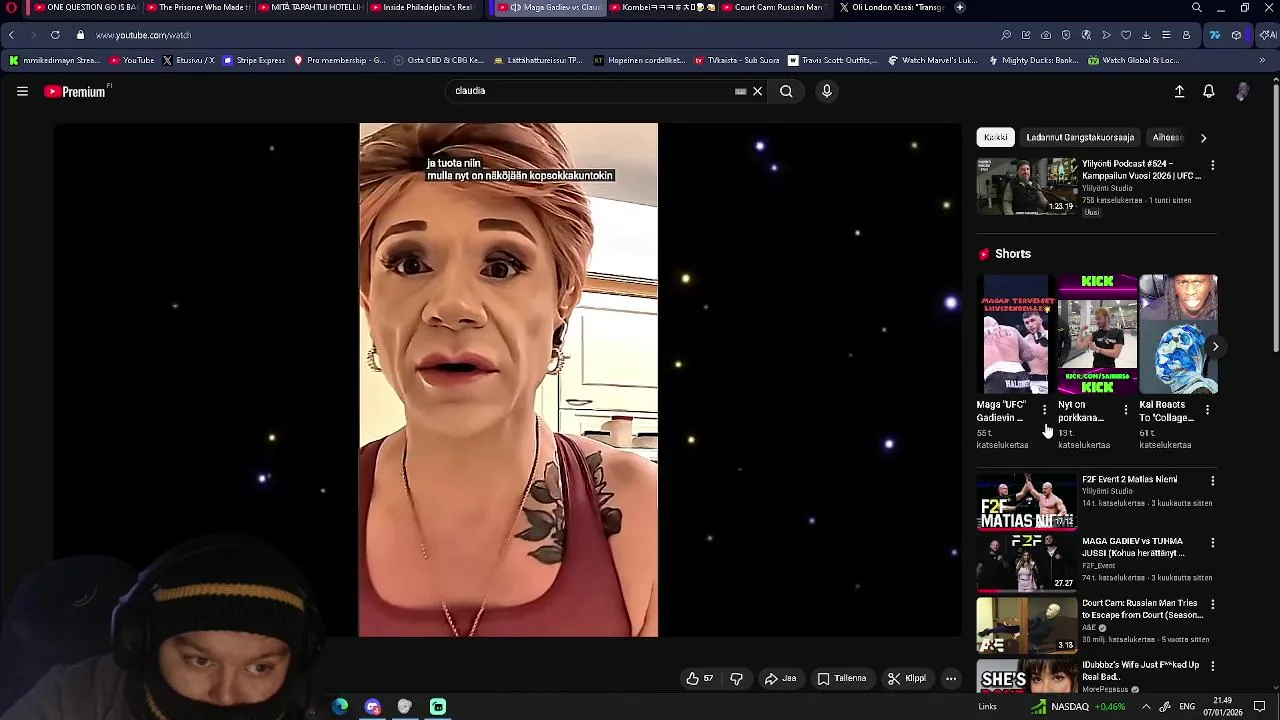Open the YouTube hamburger guide menu
The width and height of the screenshot is (1280, 720).
coord(22,91)
